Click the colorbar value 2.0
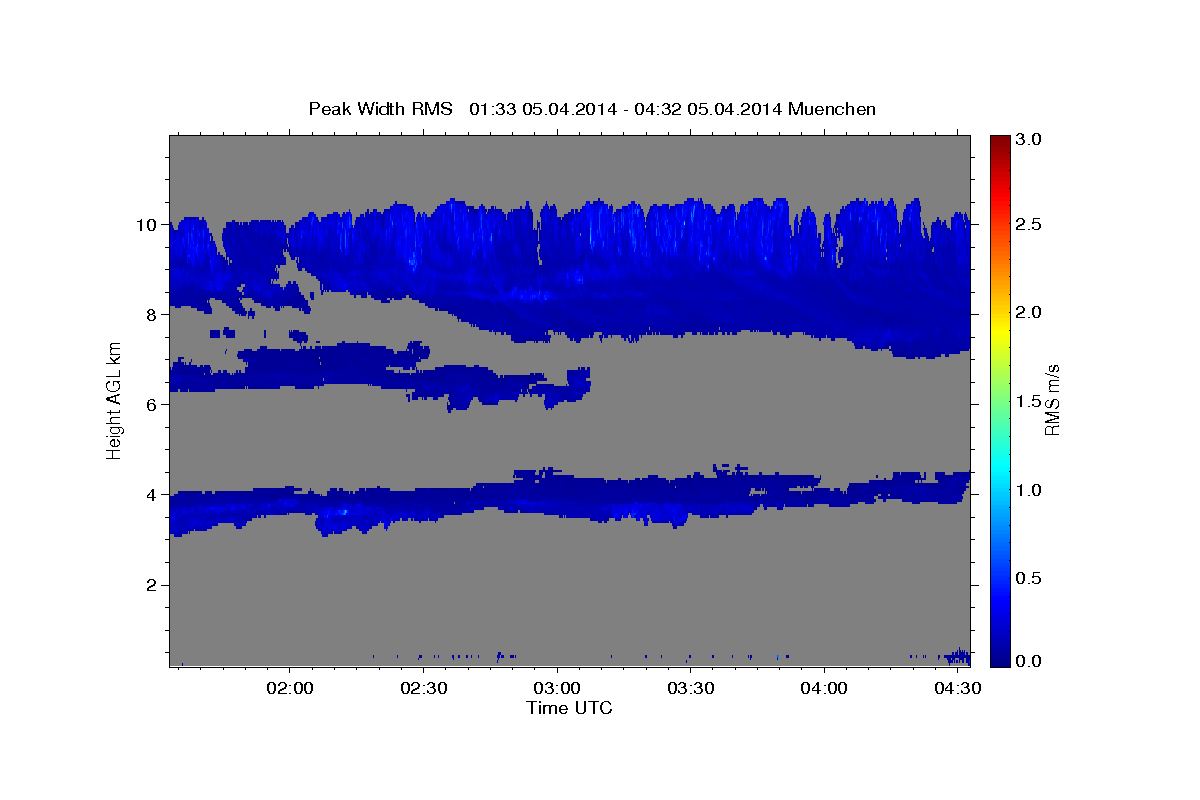The height and width of the screenshot is (800, 1200). (1029, 313)
